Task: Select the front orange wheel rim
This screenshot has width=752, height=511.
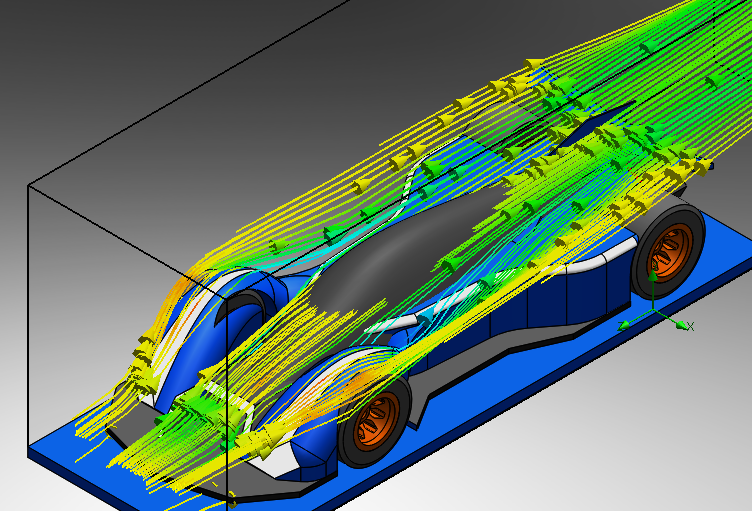Action: pos(376,422)
